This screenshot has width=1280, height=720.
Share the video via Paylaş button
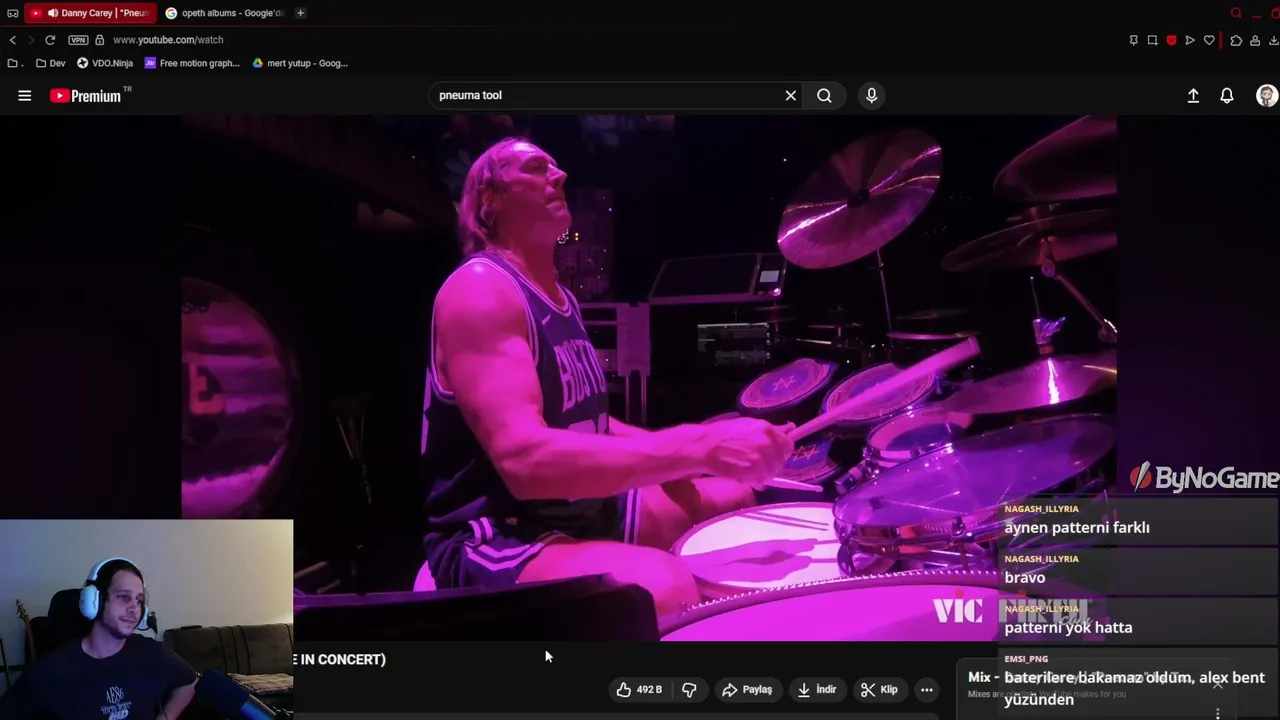747,689
